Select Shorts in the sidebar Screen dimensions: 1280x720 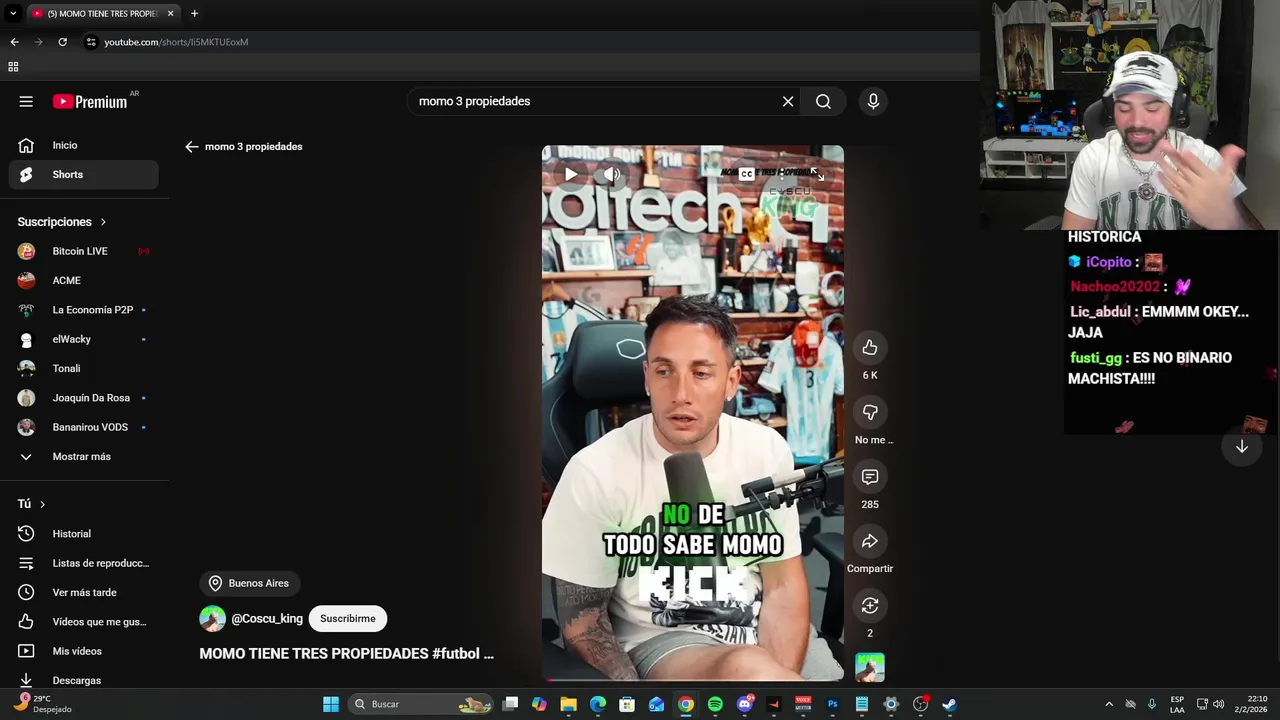click(84, 174)
